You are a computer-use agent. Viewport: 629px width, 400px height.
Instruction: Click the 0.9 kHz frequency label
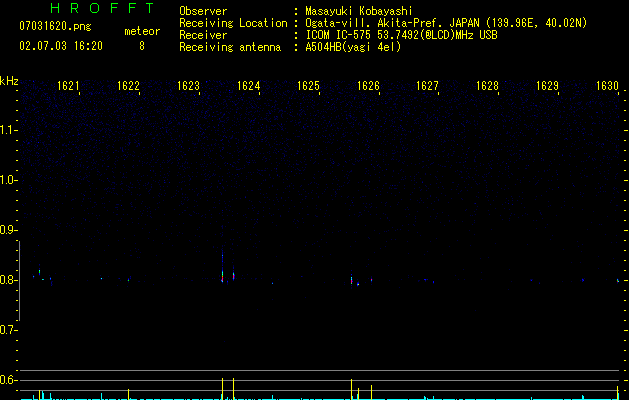8,230
